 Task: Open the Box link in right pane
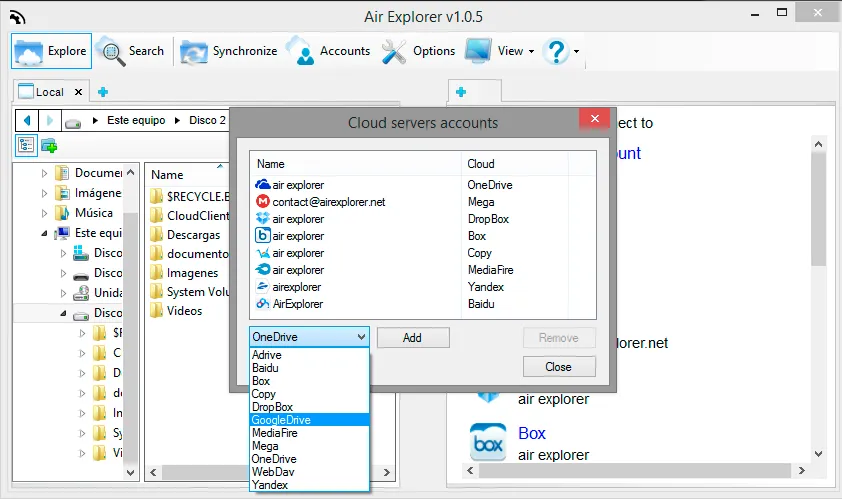tap(532, 433)
